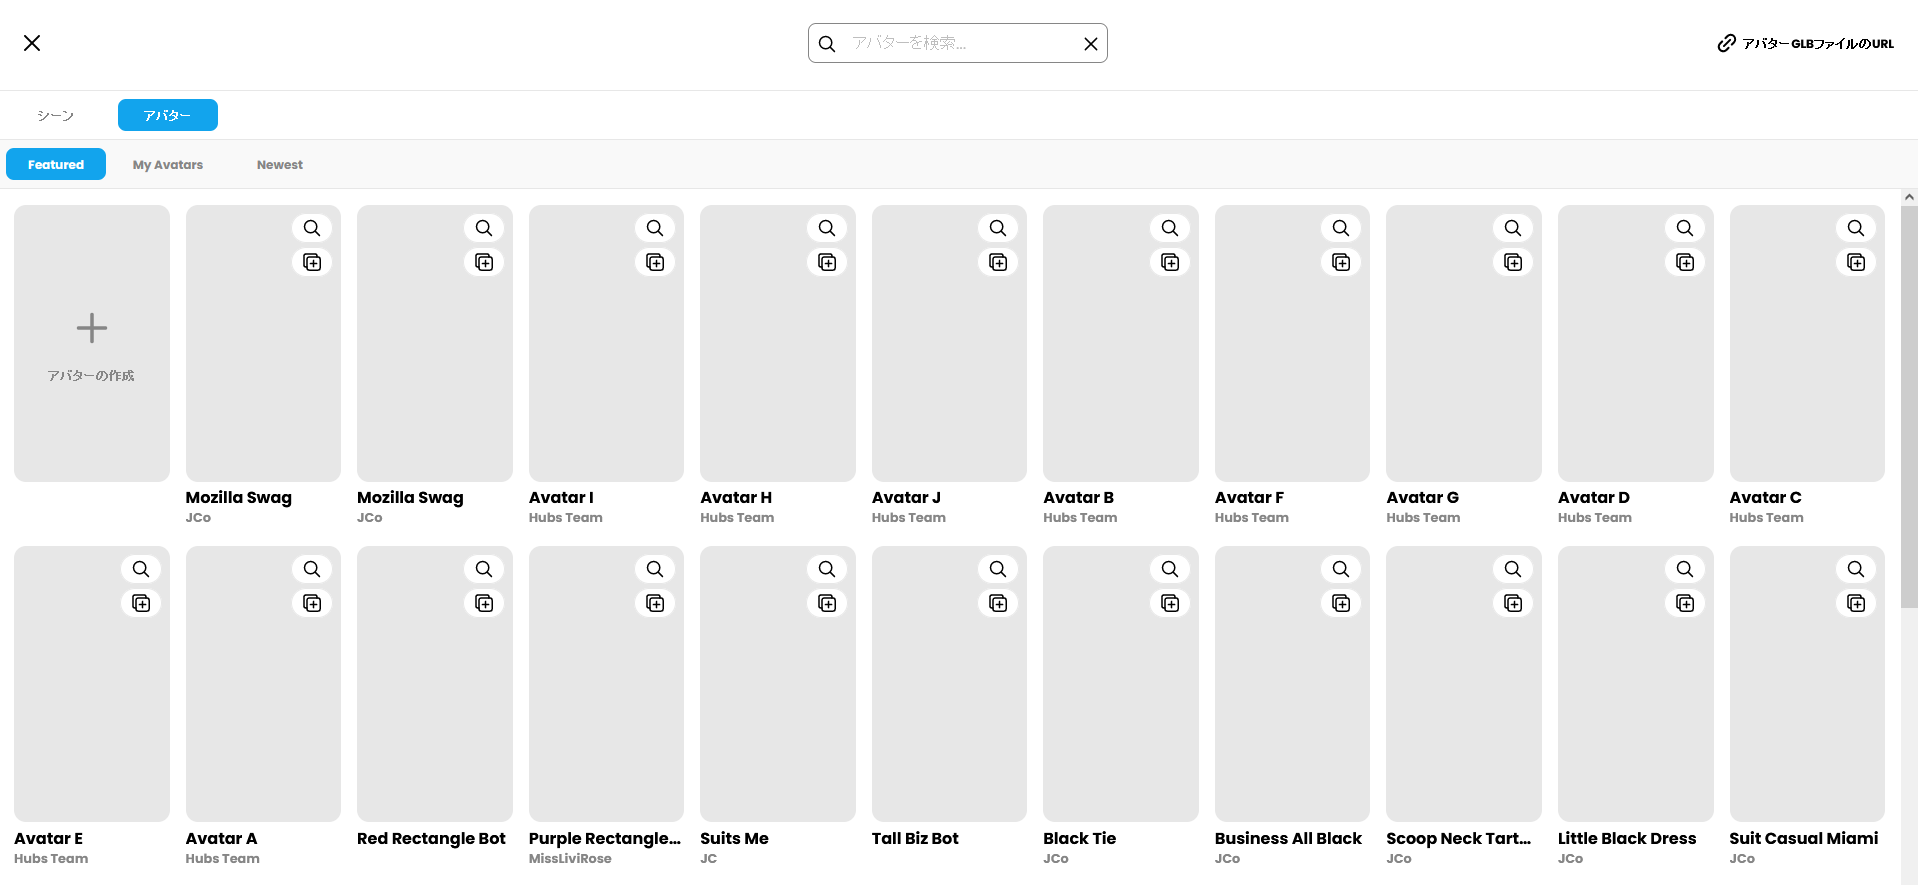
Task: Preview Suits Me avatar with magnifier icon
Action: (827, 569)
